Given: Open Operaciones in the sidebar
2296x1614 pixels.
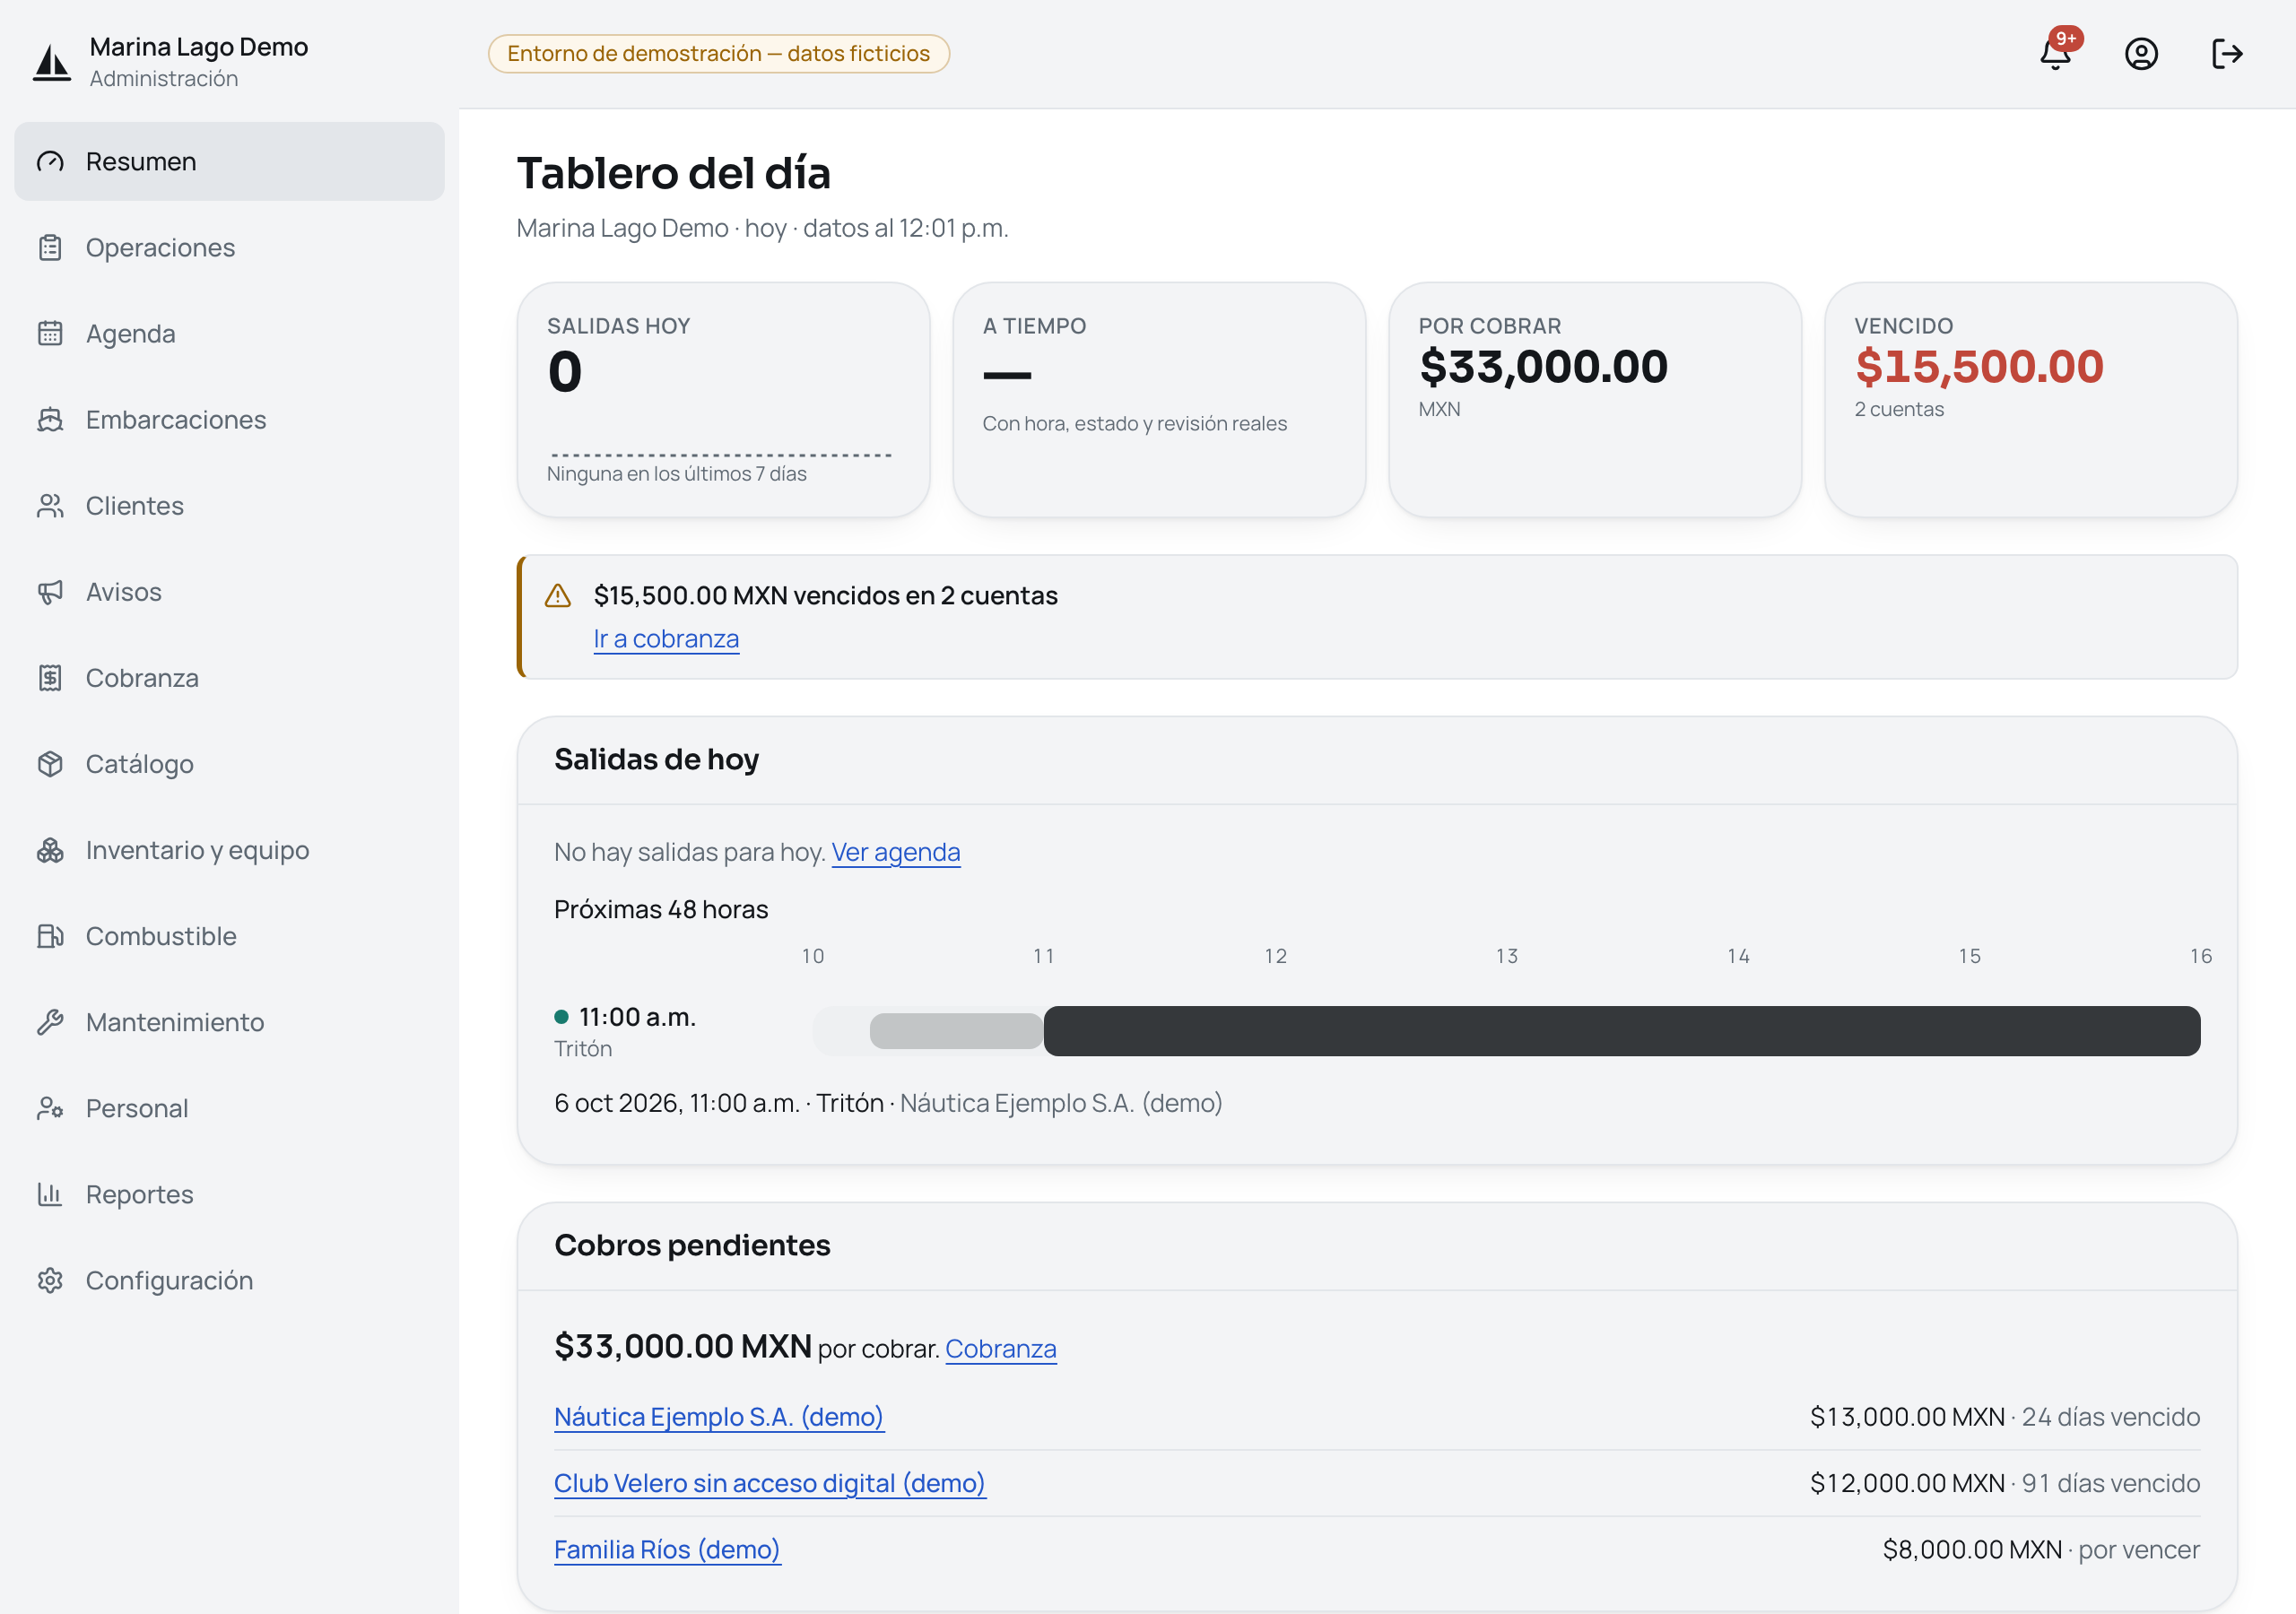Looking at the screenshot, I should tap(229, 247).
